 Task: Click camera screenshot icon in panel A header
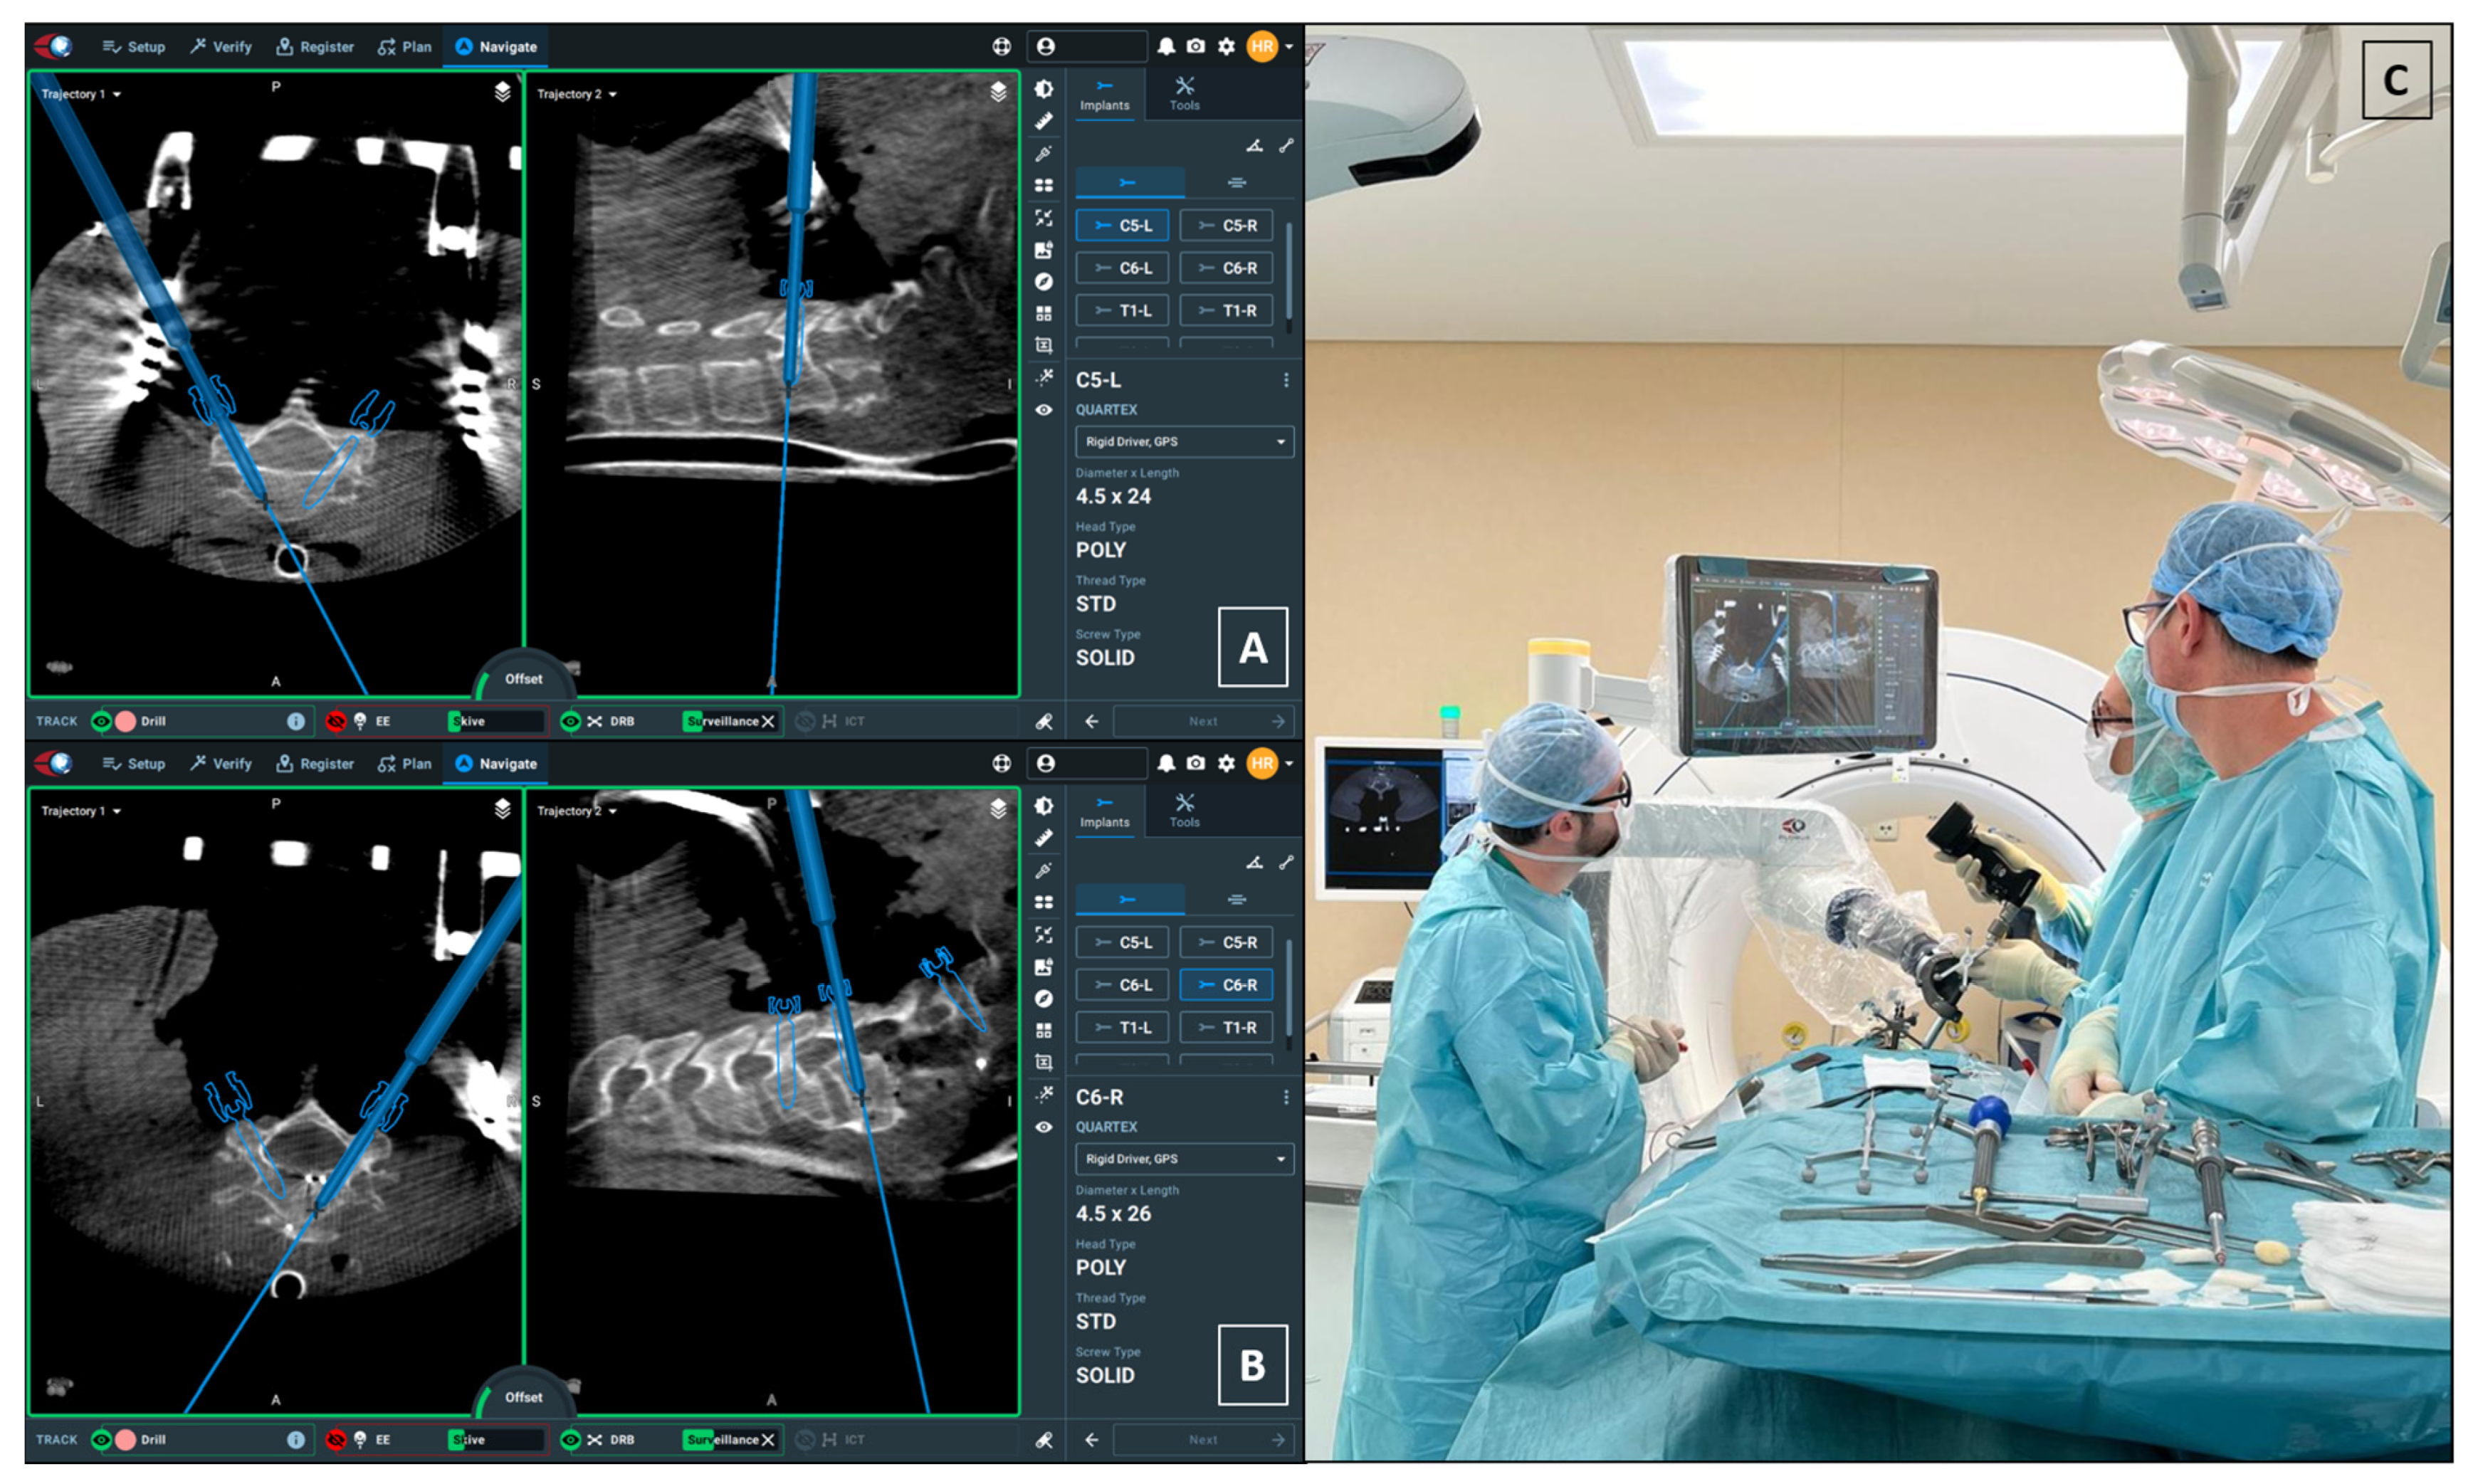click(x=1195, y=46)
